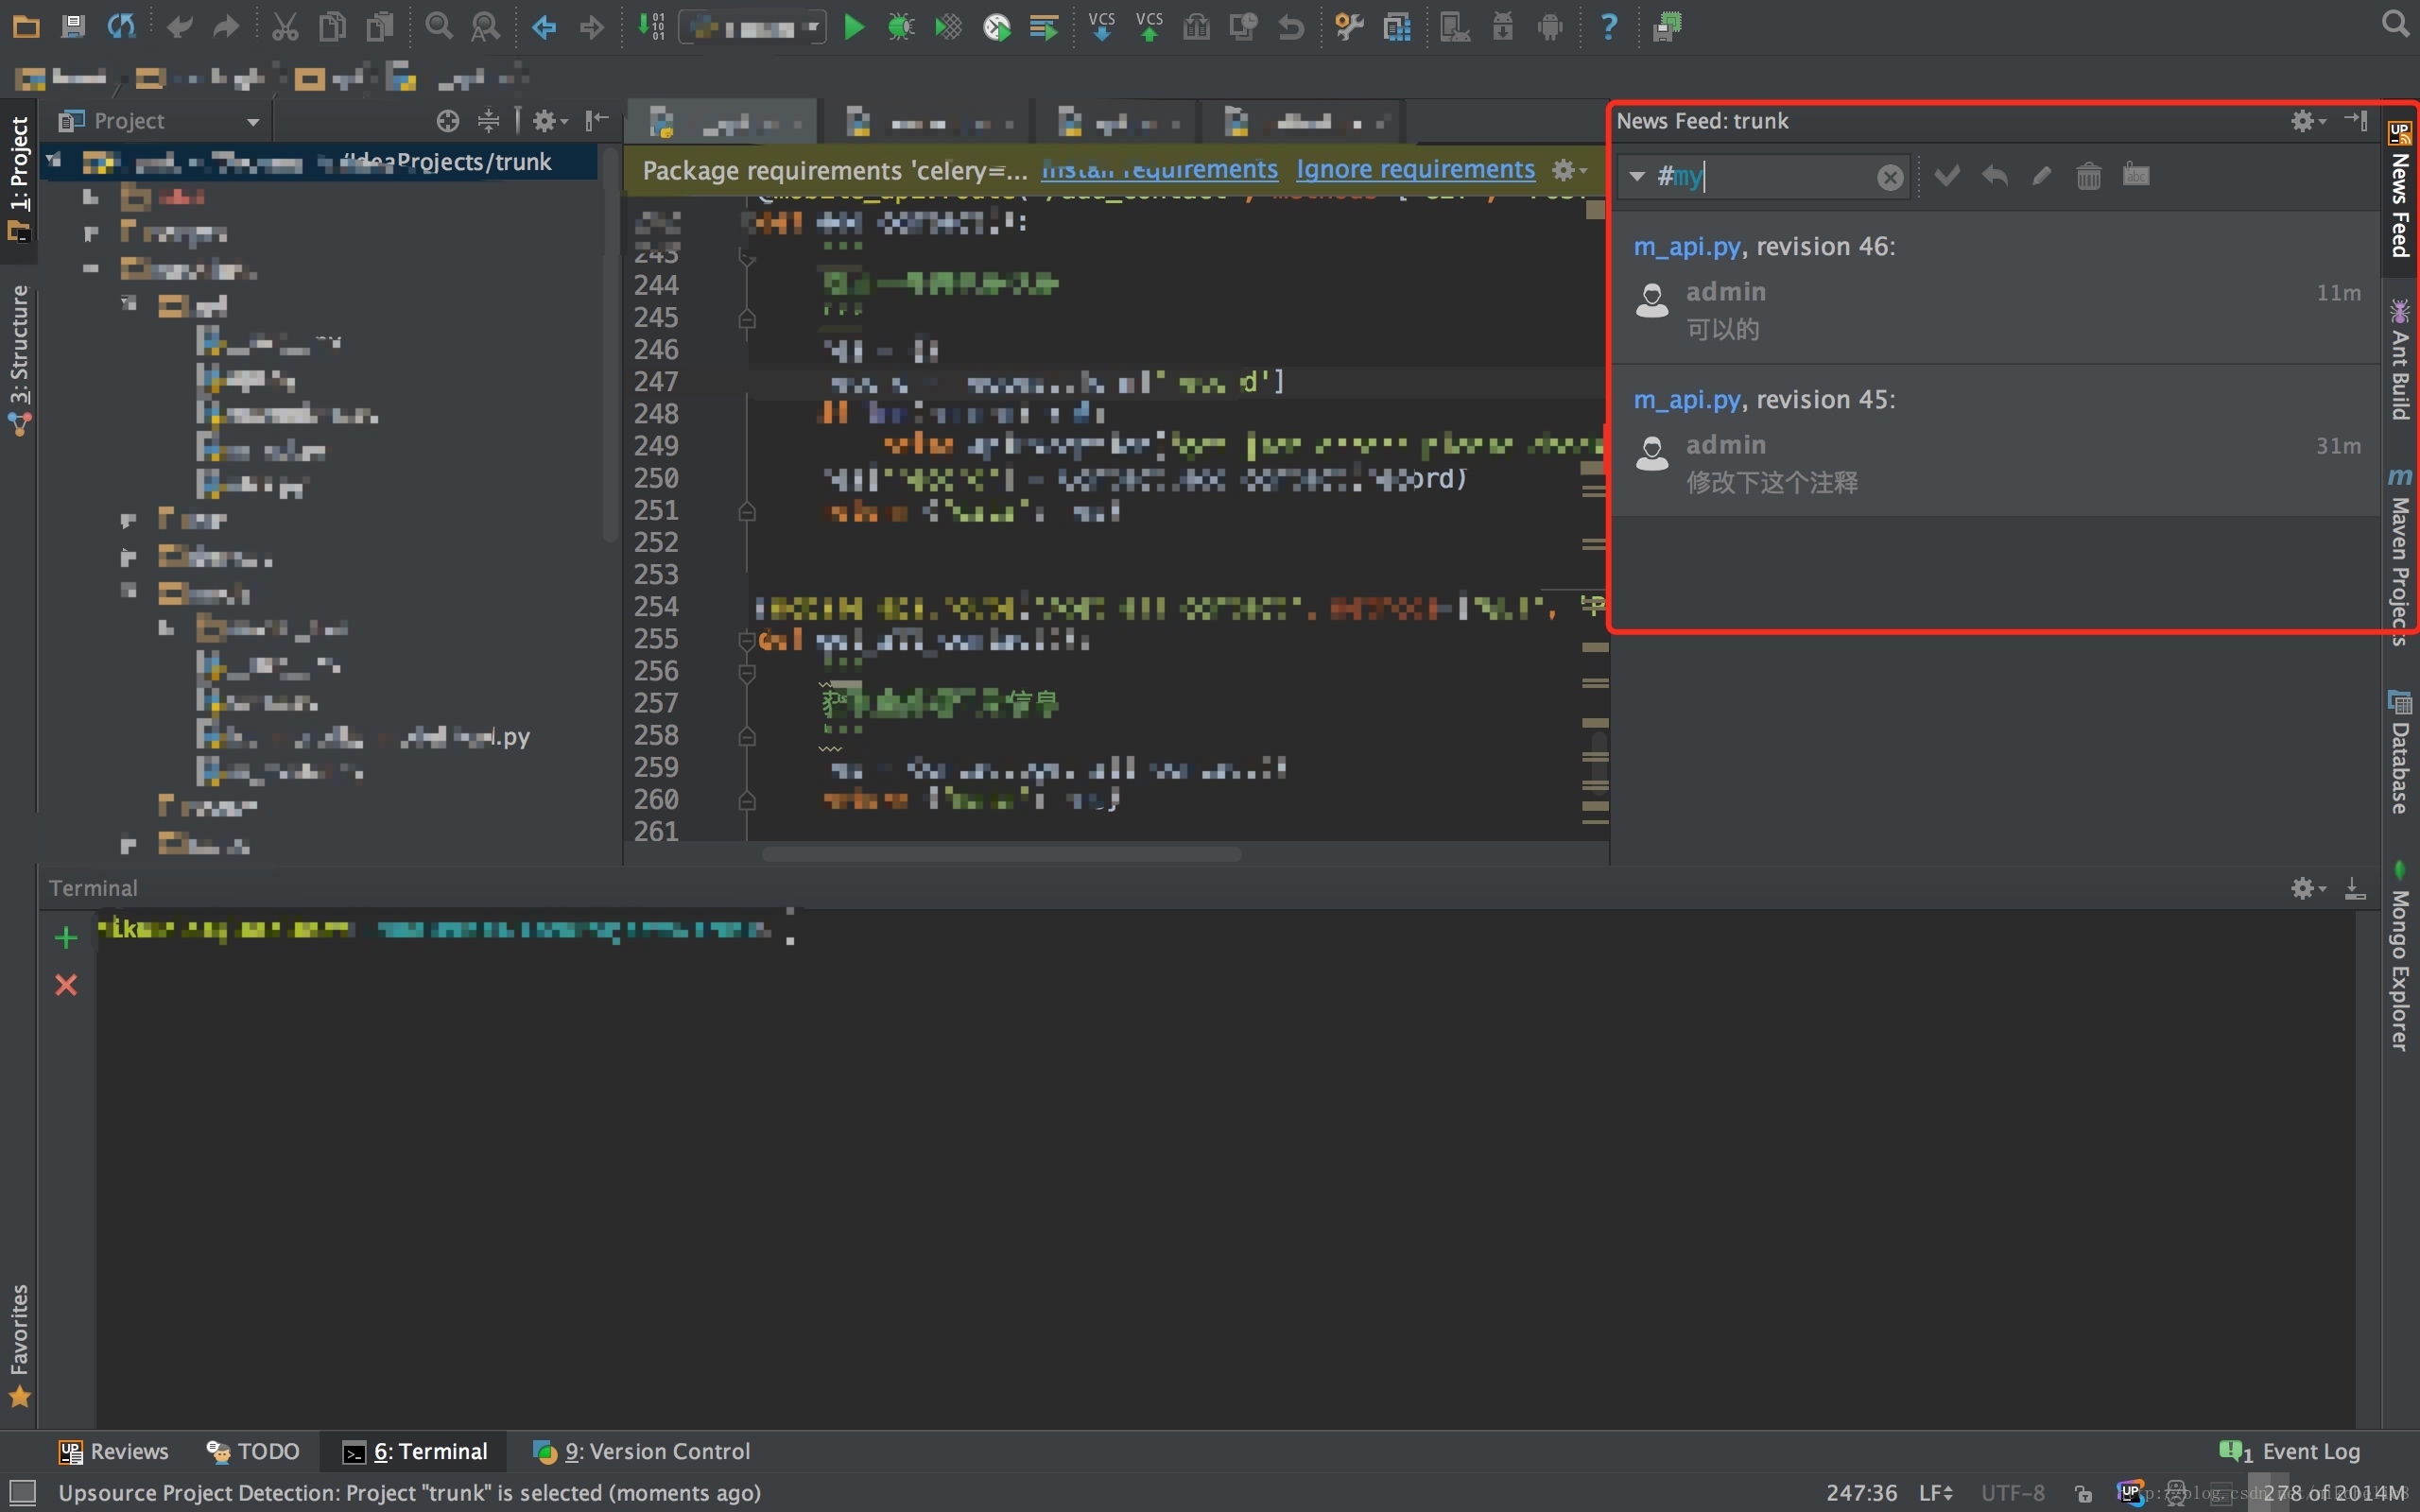This screenshot has width=2420, height=1512.
Task: Click the Redo arrow icon
Action: click(226, 26)
